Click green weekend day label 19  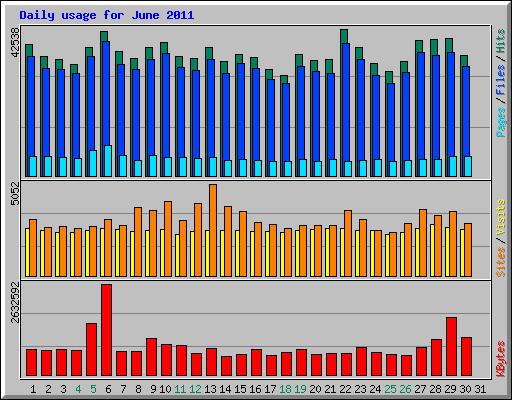[300, 389]
